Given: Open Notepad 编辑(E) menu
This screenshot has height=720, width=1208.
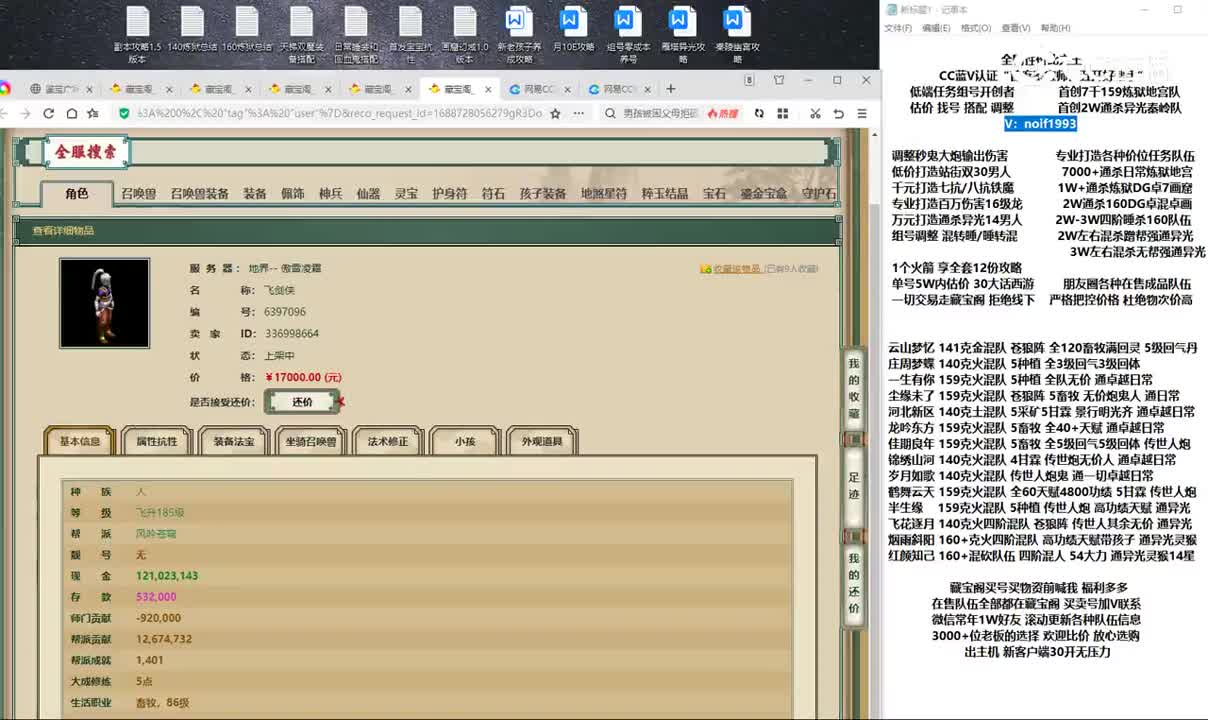Looking at the screenshot, I should click(936, 28).
